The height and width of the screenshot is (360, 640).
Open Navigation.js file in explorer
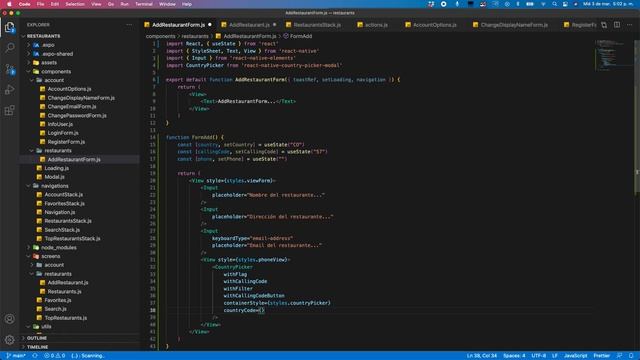pyautogui.click(x=60, y=212)
